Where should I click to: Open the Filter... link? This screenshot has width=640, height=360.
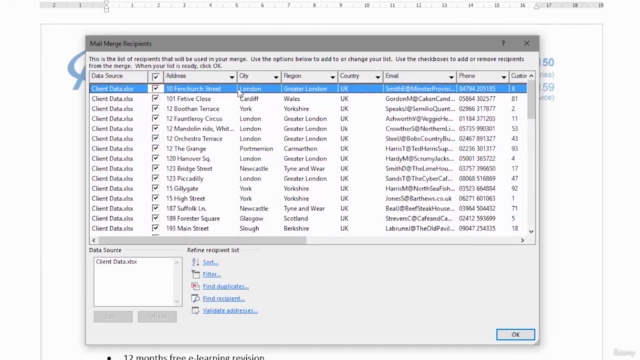[212, 274]
